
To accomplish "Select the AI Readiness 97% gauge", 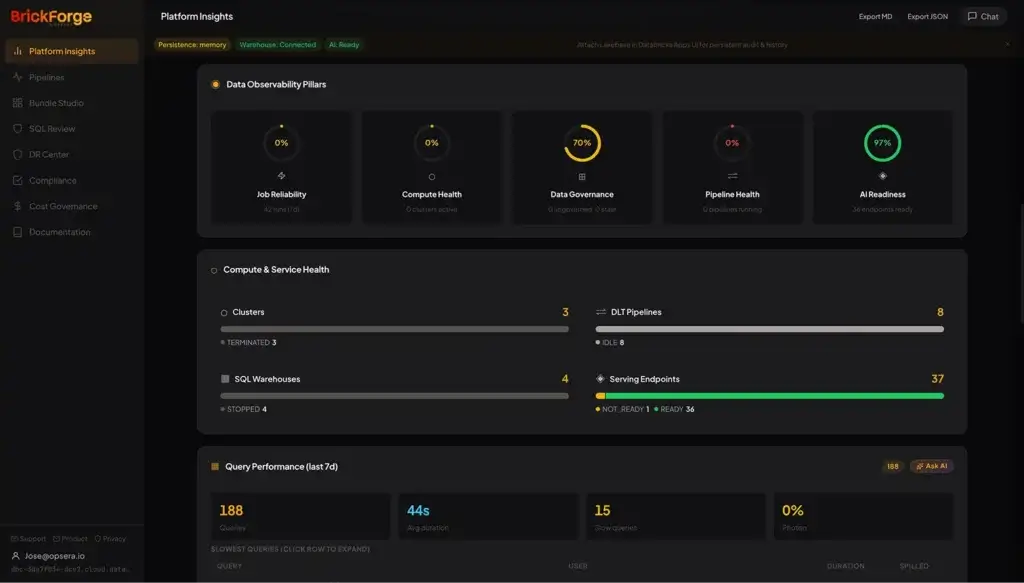I will click(x=882, y=143).
